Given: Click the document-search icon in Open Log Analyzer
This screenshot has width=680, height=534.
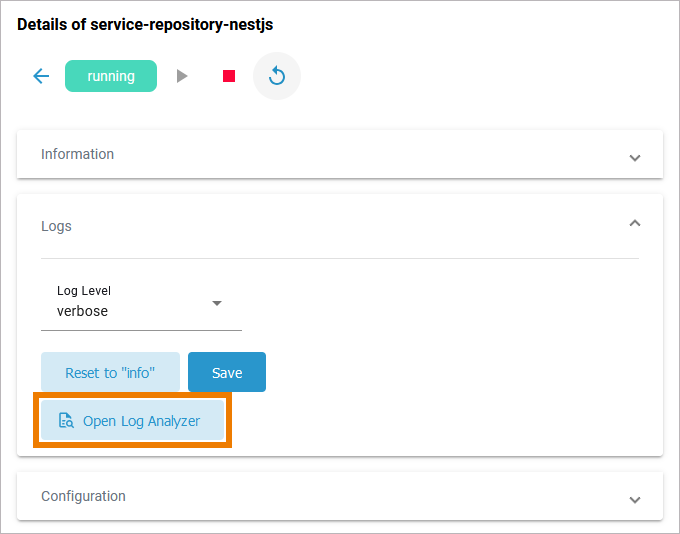Looking at the screenshot, I should 66,421.
